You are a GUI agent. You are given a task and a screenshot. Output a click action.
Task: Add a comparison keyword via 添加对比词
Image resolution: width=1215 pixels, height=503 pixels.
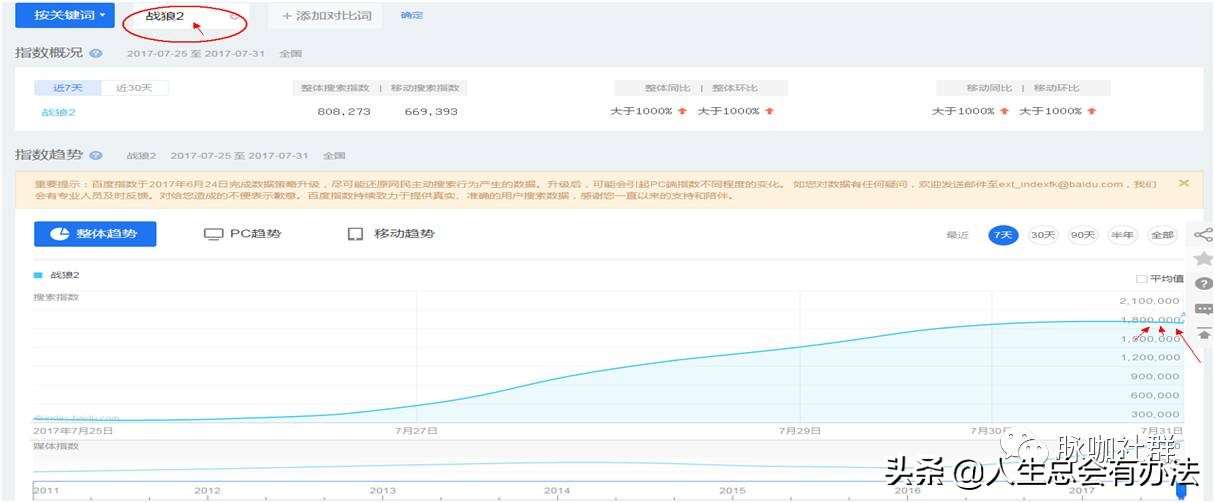click(x=324, y=16)
